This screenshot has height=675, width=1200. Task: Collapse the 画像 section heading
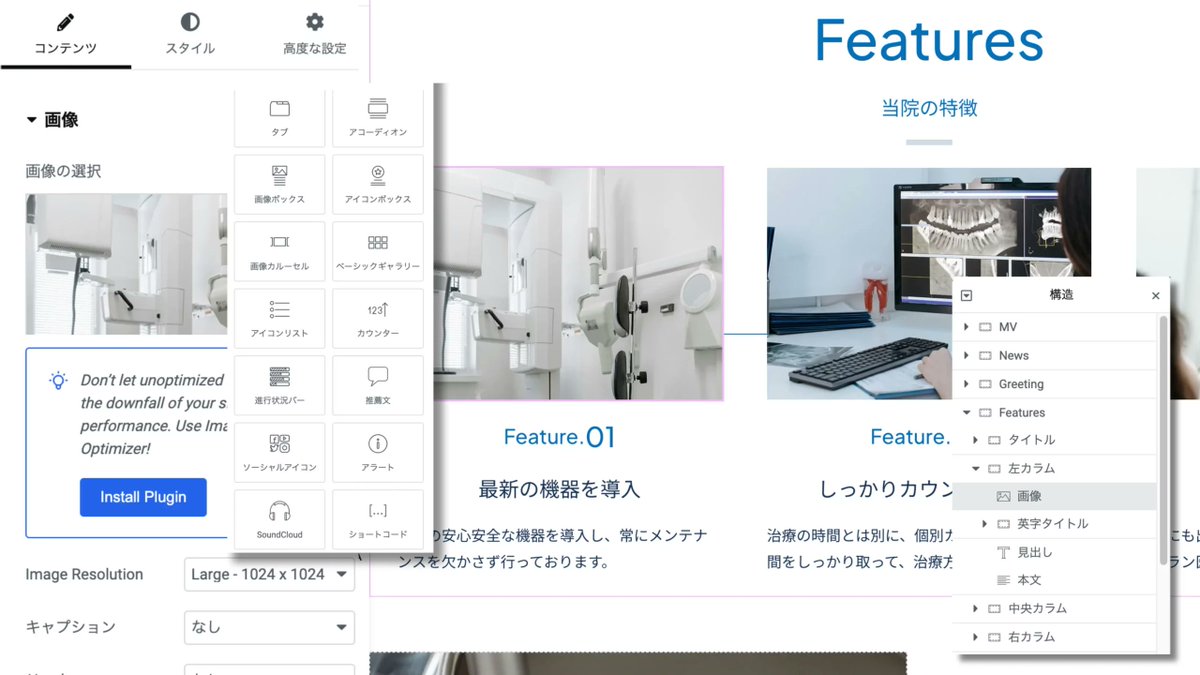click(52, 120)
